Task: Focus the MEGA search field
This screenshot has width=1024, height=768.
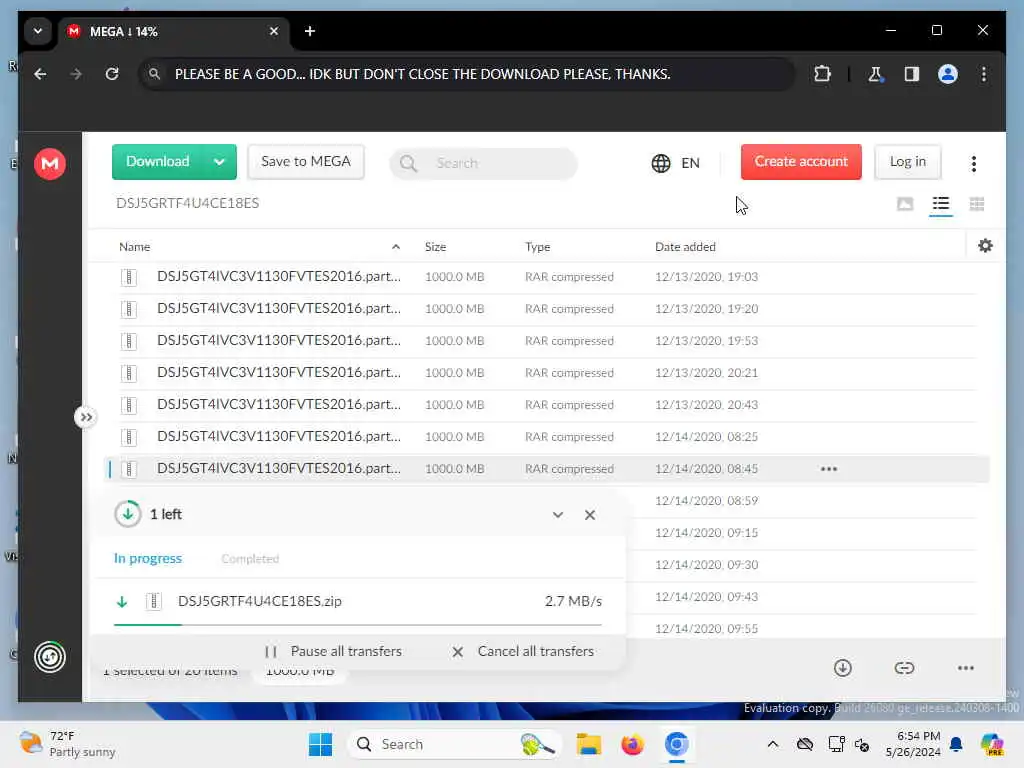Action: 484,163
